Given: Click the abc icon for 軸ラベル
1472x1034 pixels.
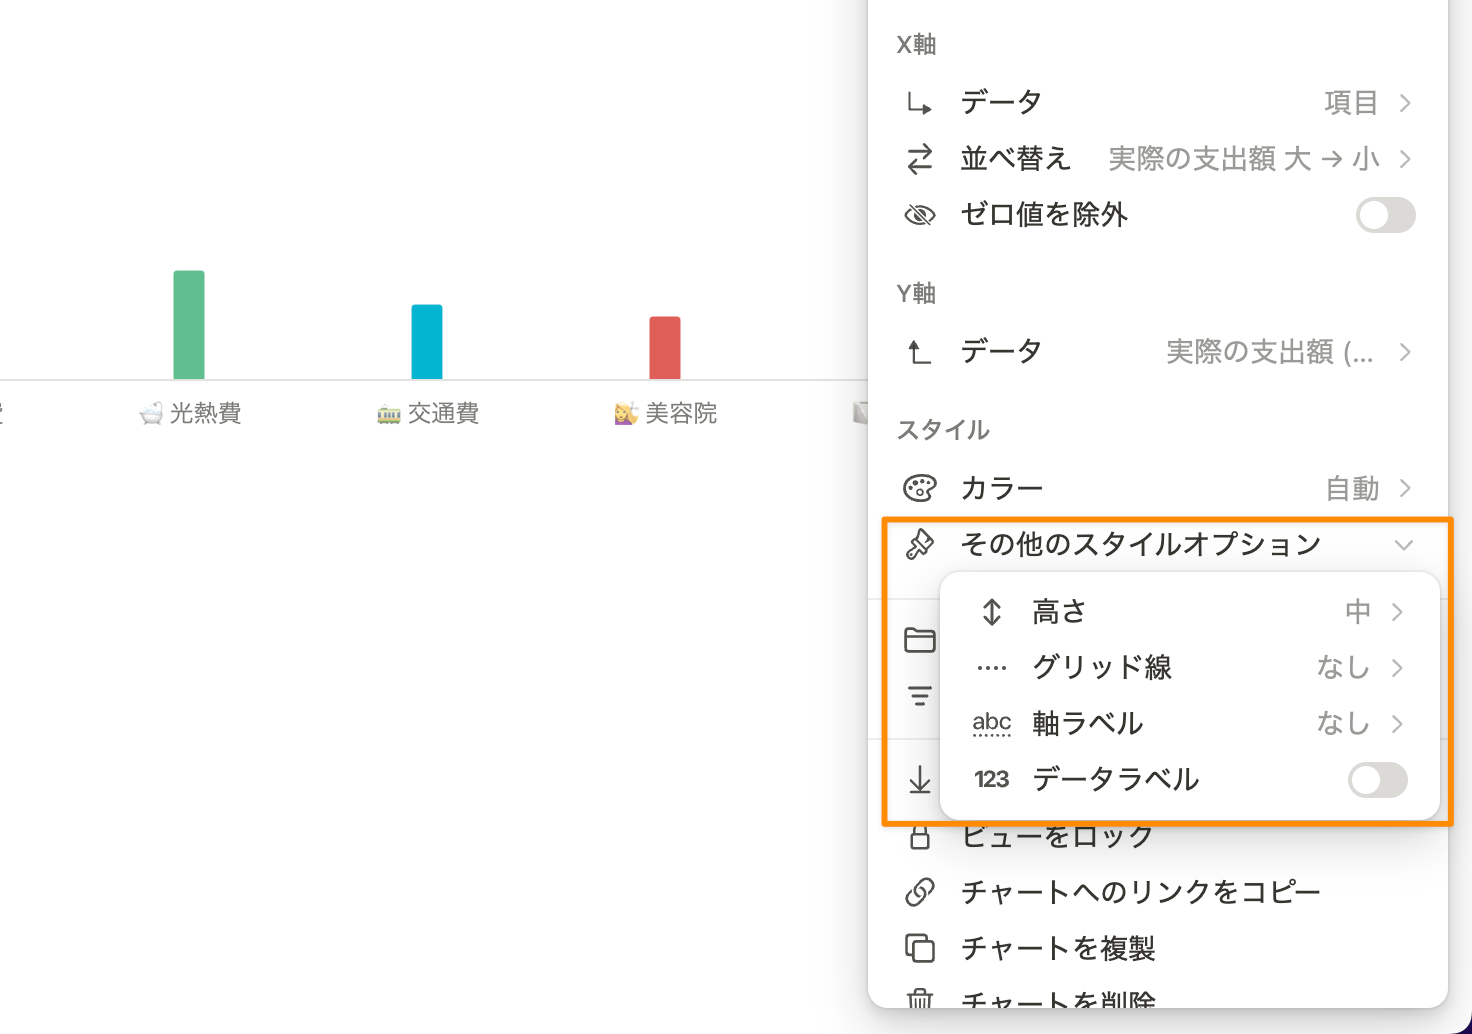Looking at the screenshot, I should pyautogui.click(x=991, y=724).
